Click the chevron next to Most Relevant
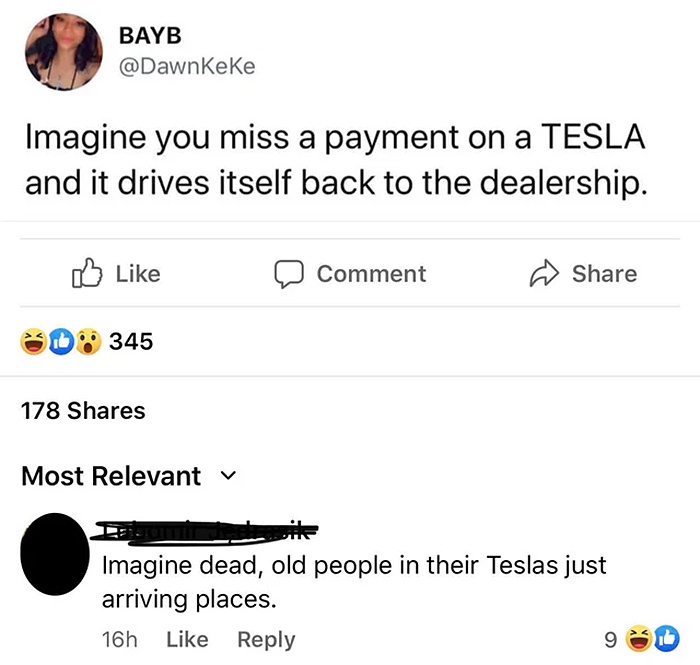The height and width of the screenshot is (665, 700). tap(229, 476)
